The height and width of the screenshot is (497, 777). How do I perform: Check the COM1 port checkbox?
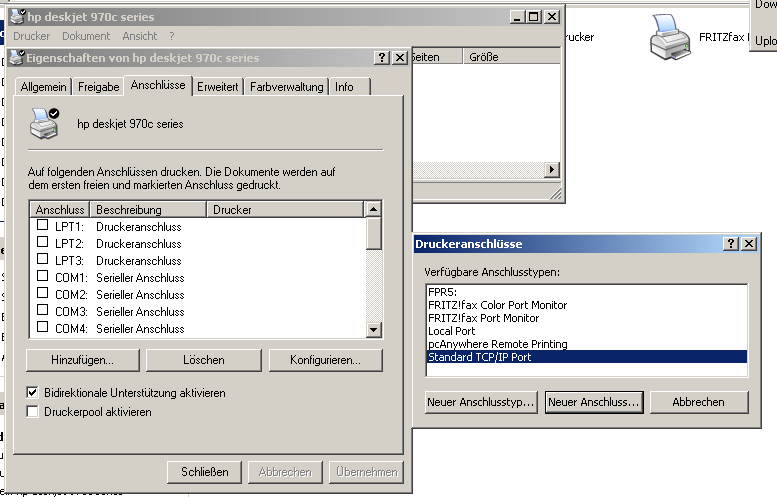(x=43, y=276)
